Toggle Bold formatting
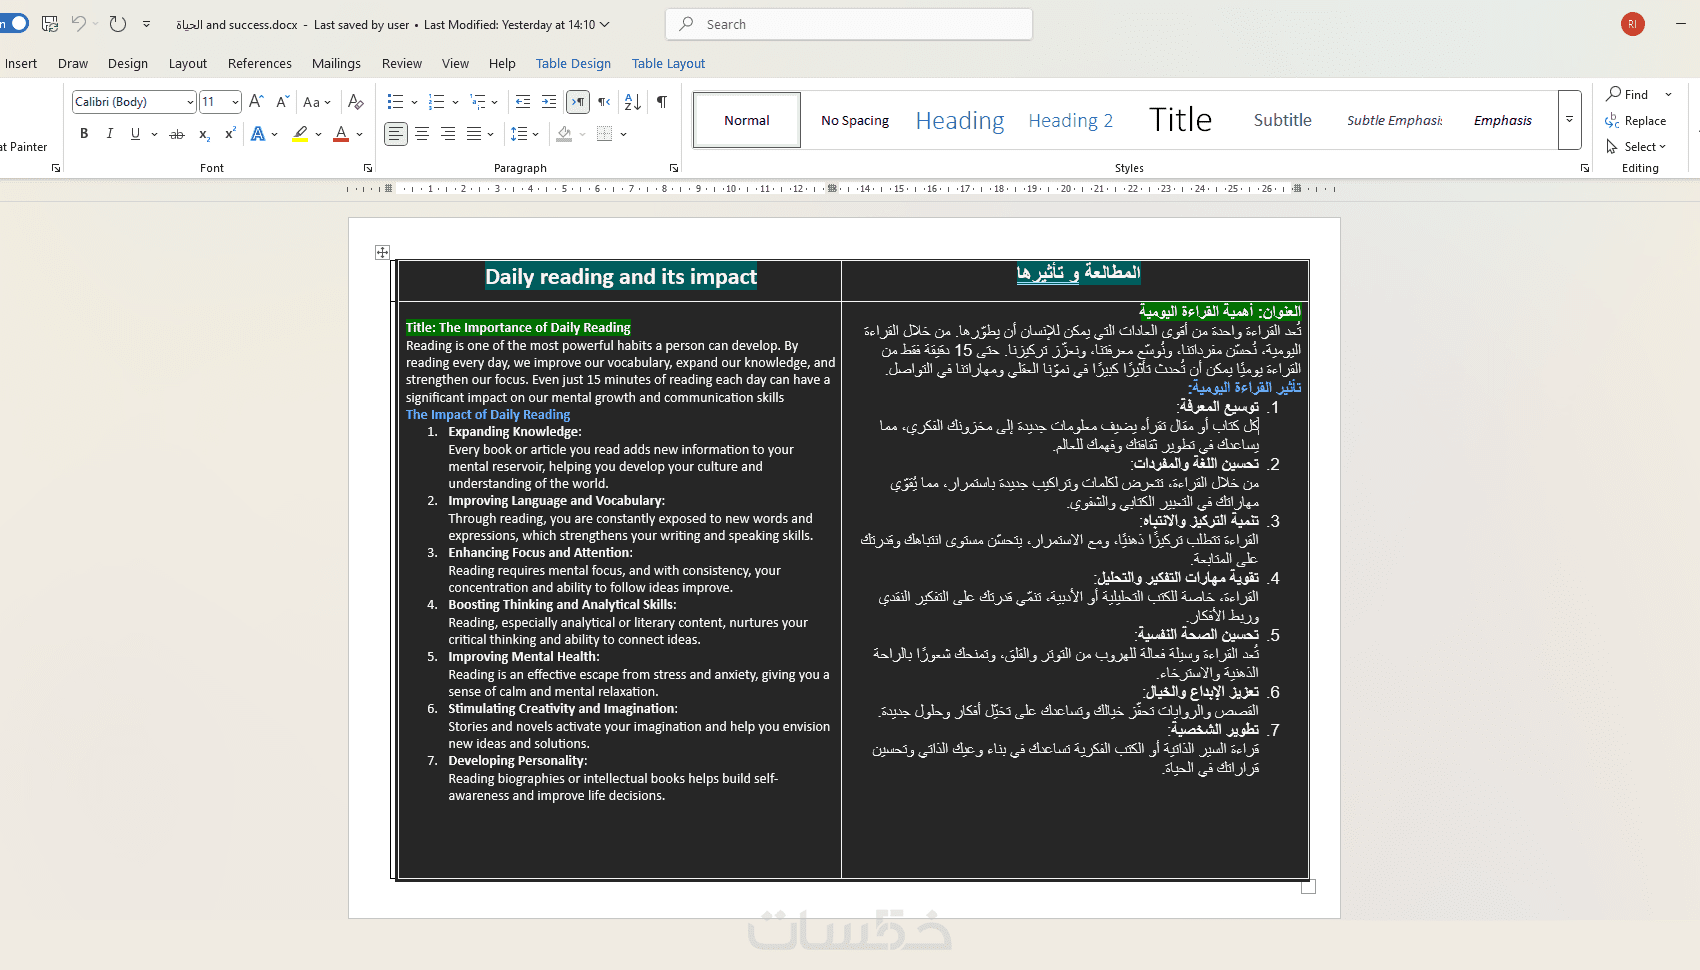This screenshot has height=970, width=1700. point(84,134)
